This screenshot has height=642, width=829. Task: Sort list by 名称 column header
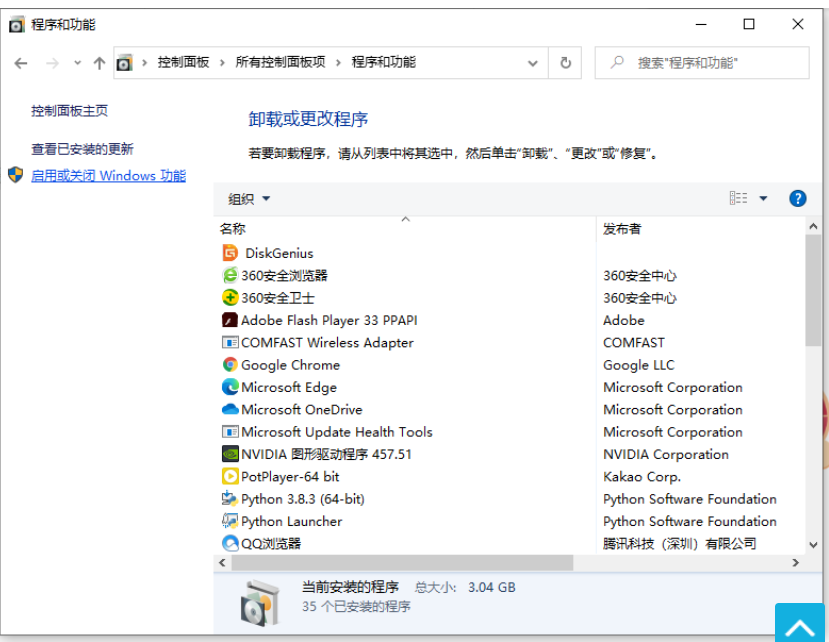click(x=233, y=229)
